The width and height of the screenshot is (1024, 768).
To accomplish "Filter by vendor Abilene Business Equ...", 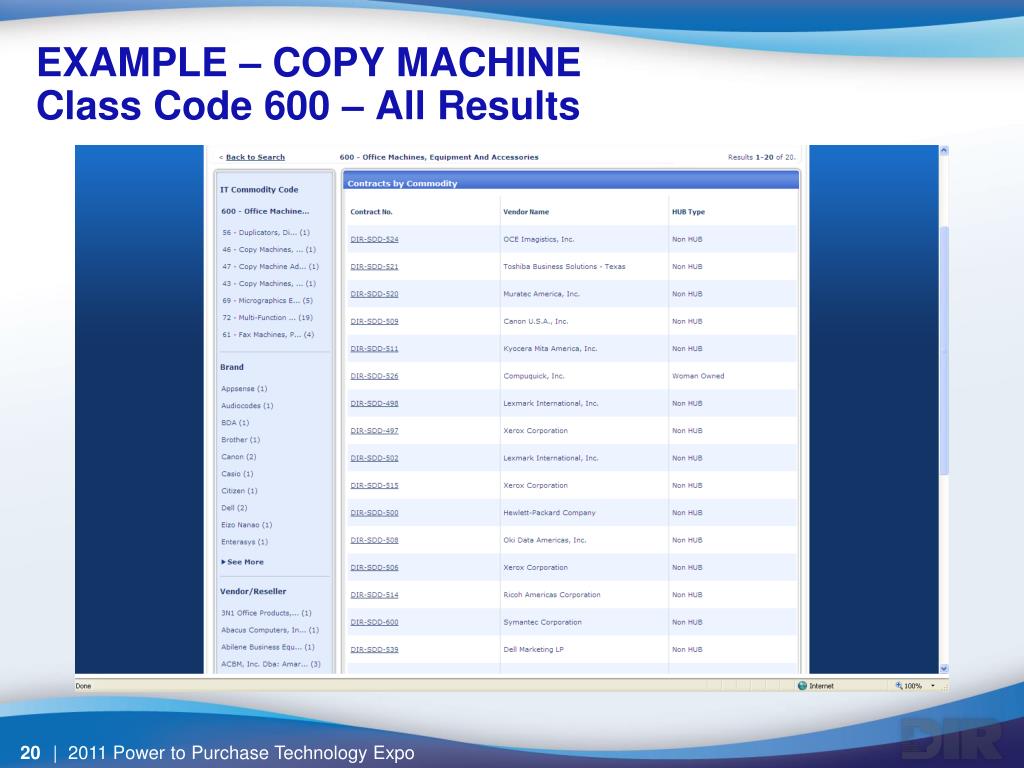I will coord(268,647).
